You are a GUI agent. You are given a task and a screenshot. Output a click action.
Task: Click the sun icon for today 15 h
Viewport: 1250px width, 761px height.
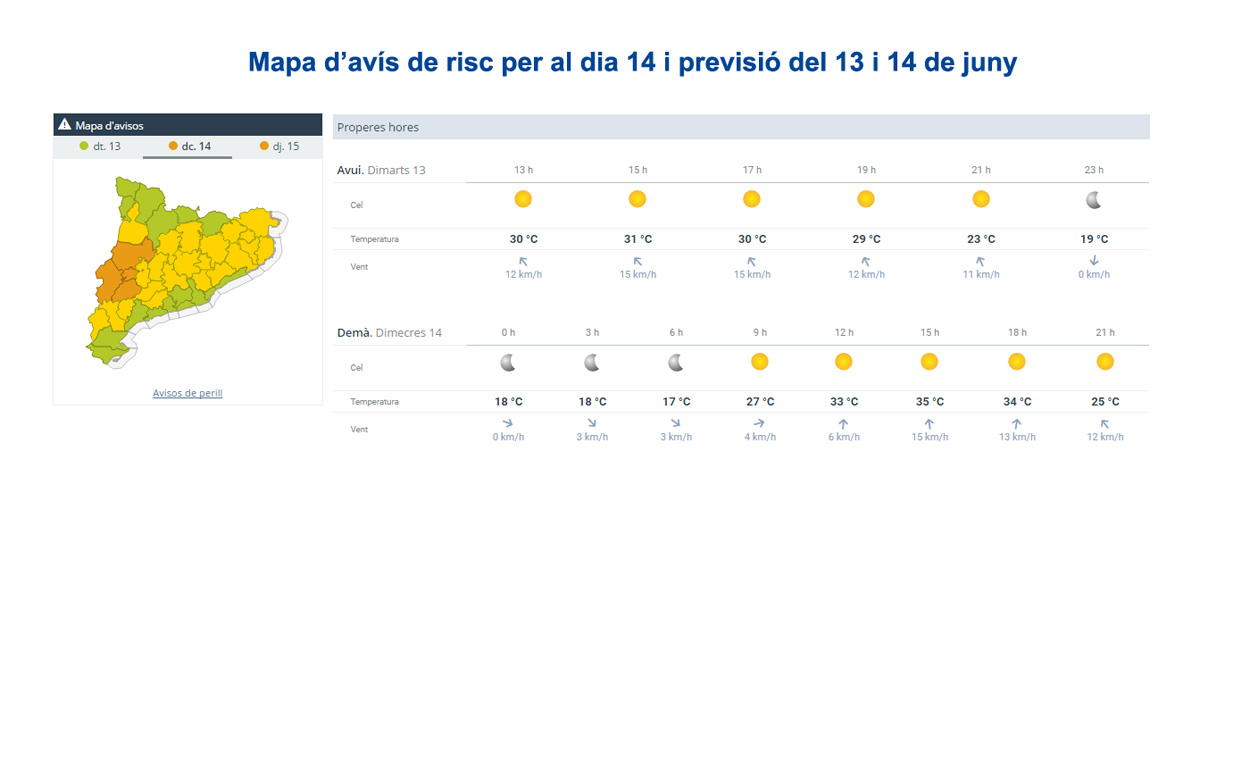pyautogui.click(x=637, y=199)
